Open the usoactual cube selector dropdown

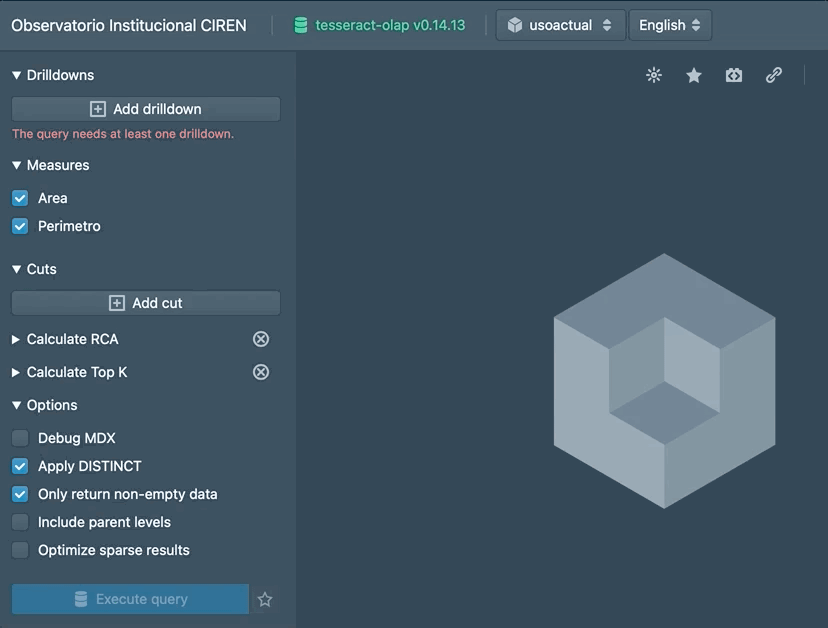560,25
